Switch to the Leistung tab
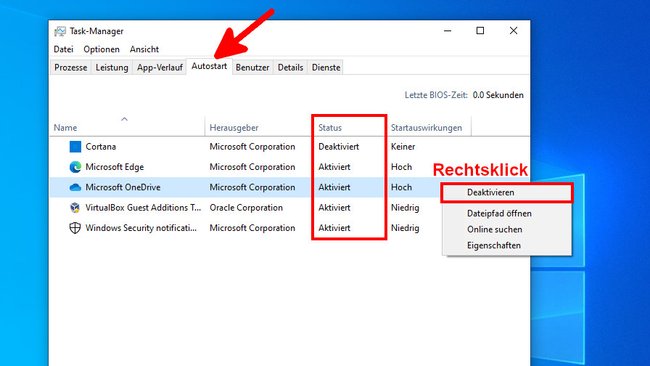The width and height of the screenshot is (650, 366). (x=112, y=68)
